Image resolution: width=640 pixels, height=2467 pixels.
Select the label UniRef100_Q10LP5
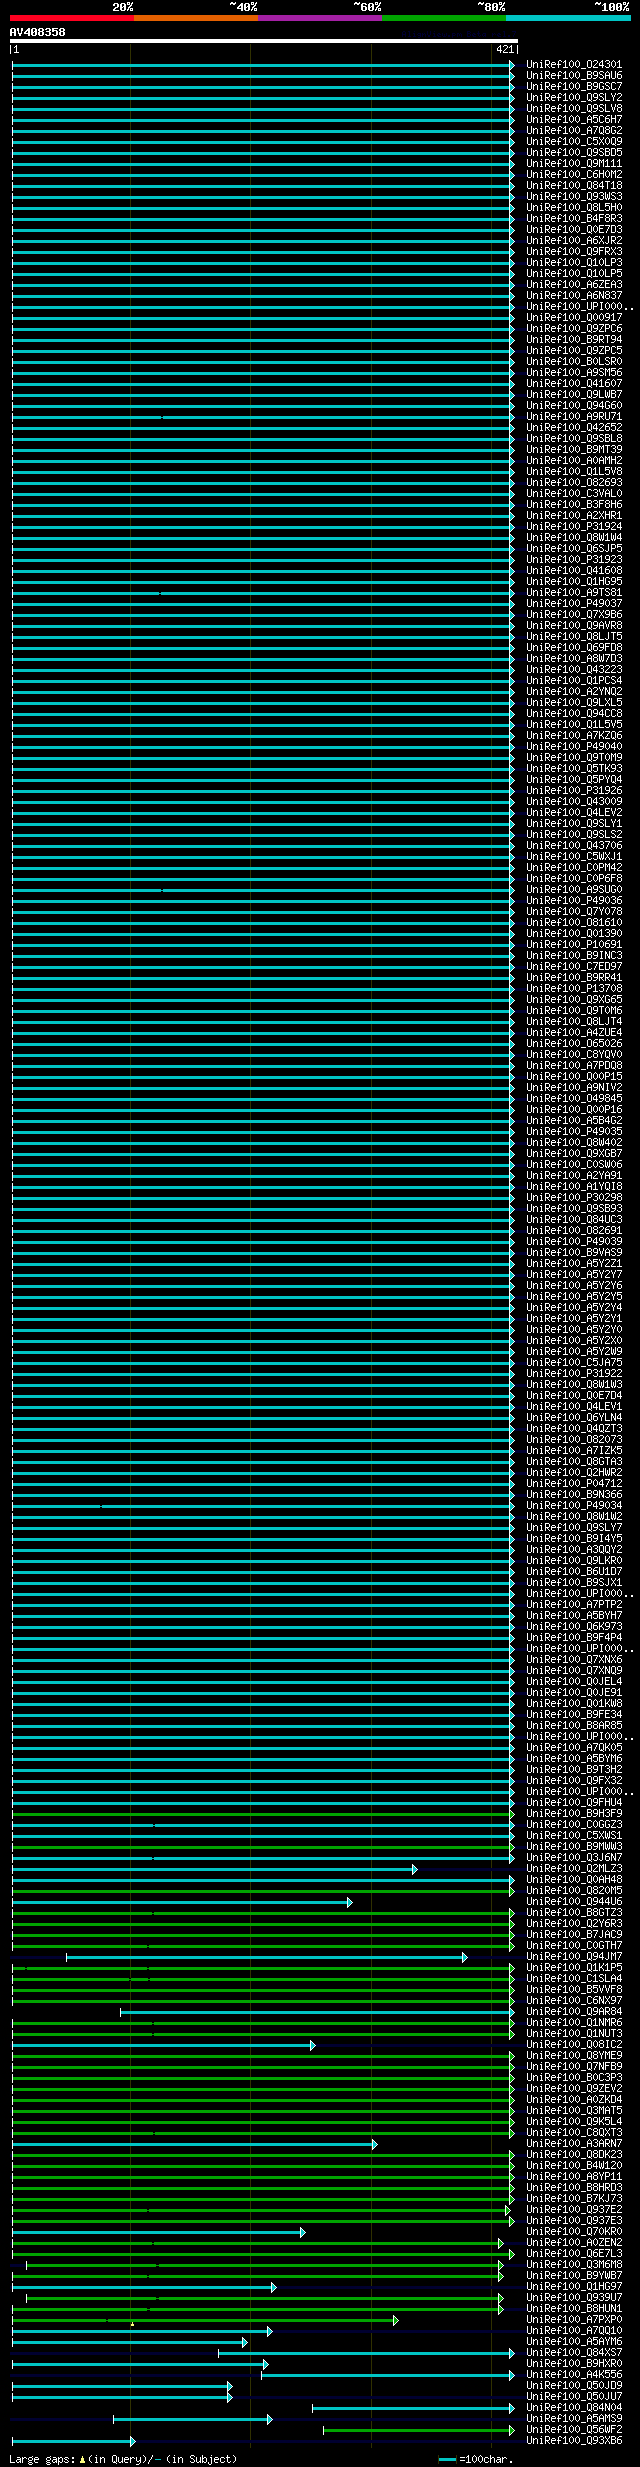574,273
